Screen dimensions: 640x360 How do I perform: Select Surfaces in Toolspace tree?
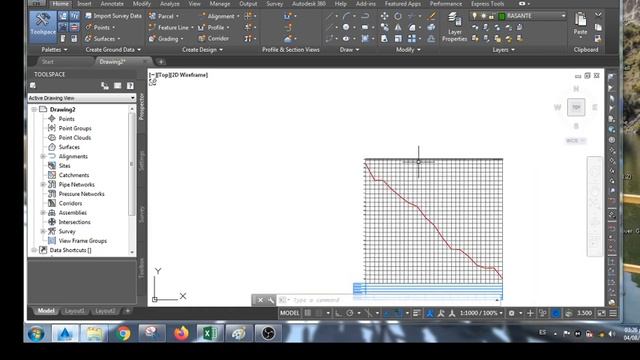tap(69, 147)
